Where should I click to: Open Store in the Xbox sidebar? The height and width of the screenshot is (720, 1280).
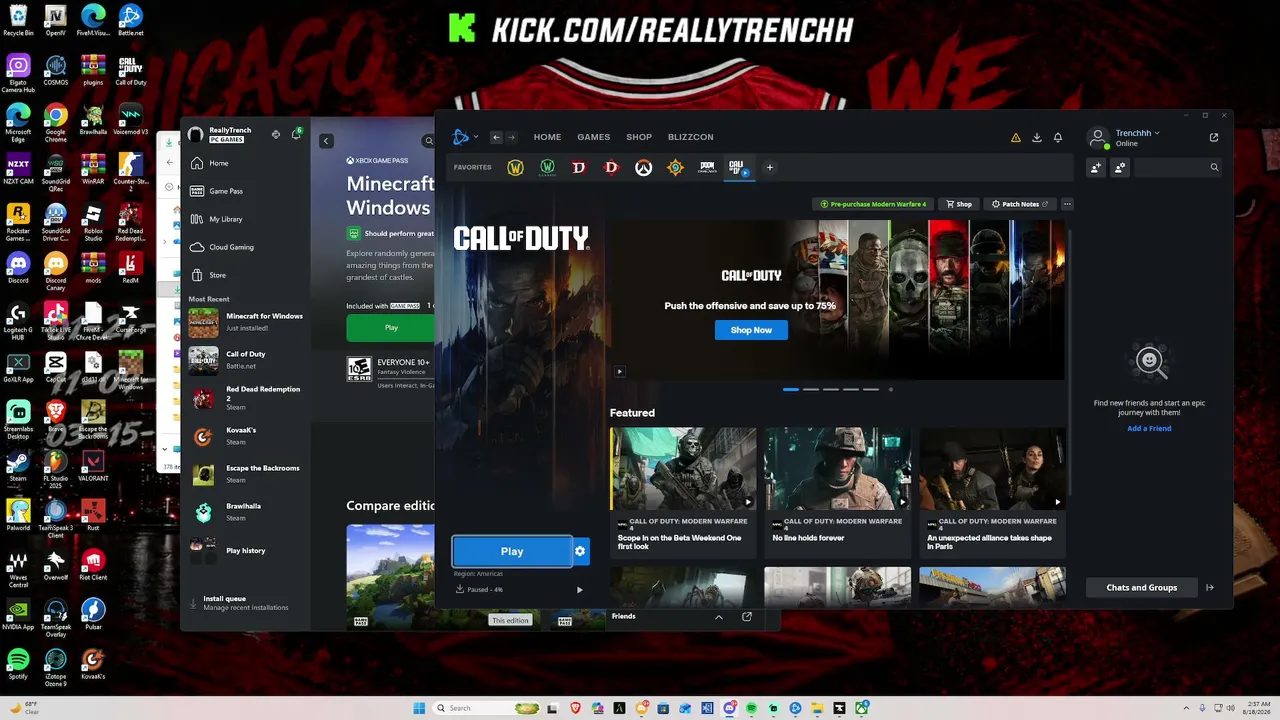[217, 275]
